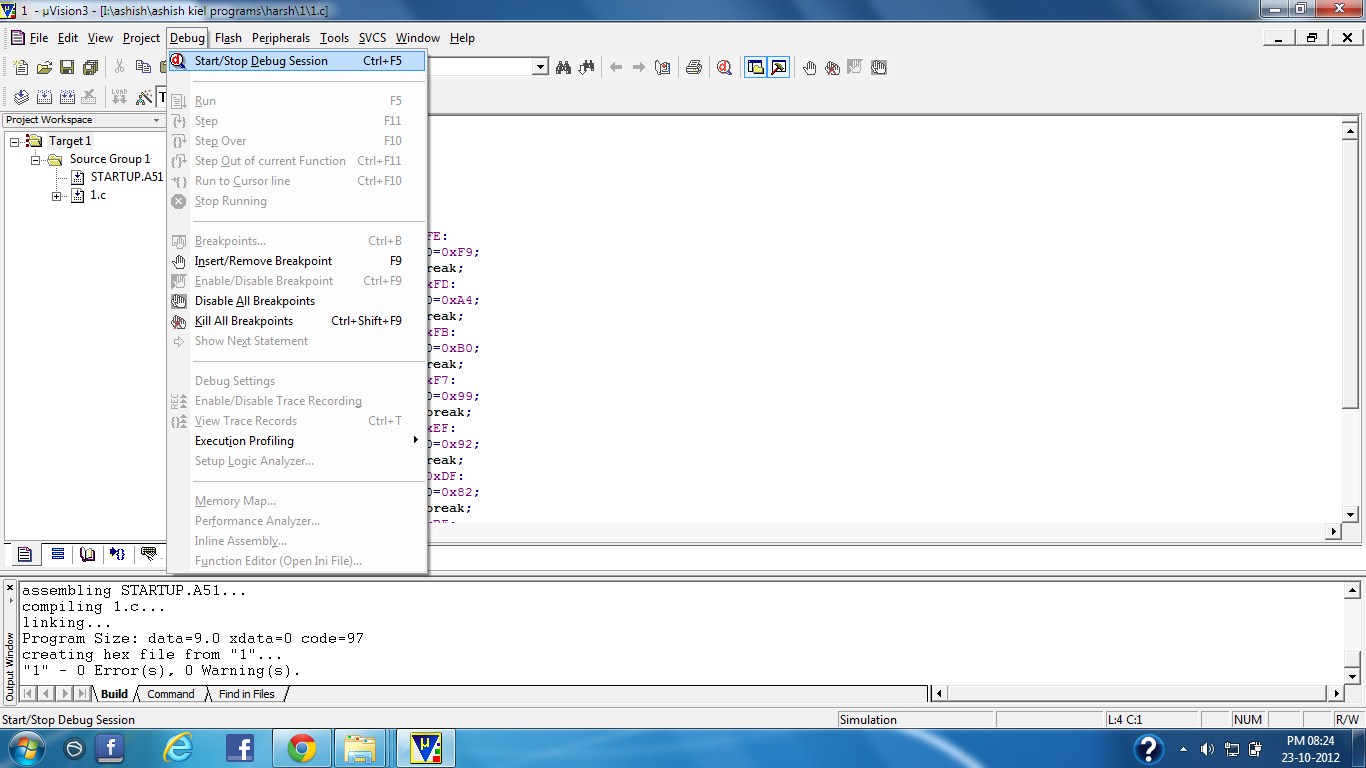Toggle the Project Window toolbar button
Screen dimensions: 1366x768
(x=756, y=67)
